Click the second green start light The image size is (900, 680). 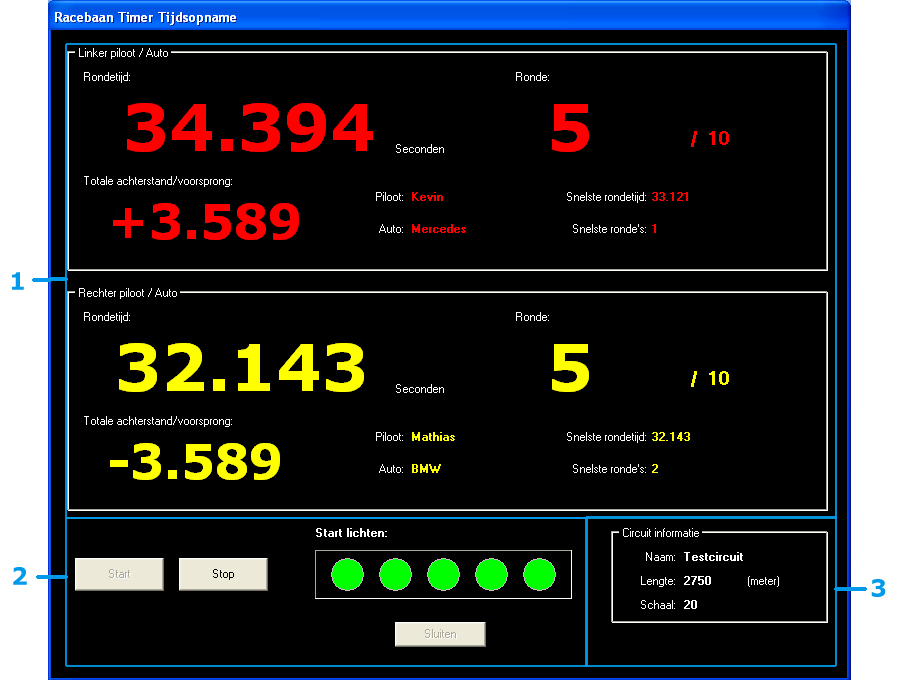395,574
